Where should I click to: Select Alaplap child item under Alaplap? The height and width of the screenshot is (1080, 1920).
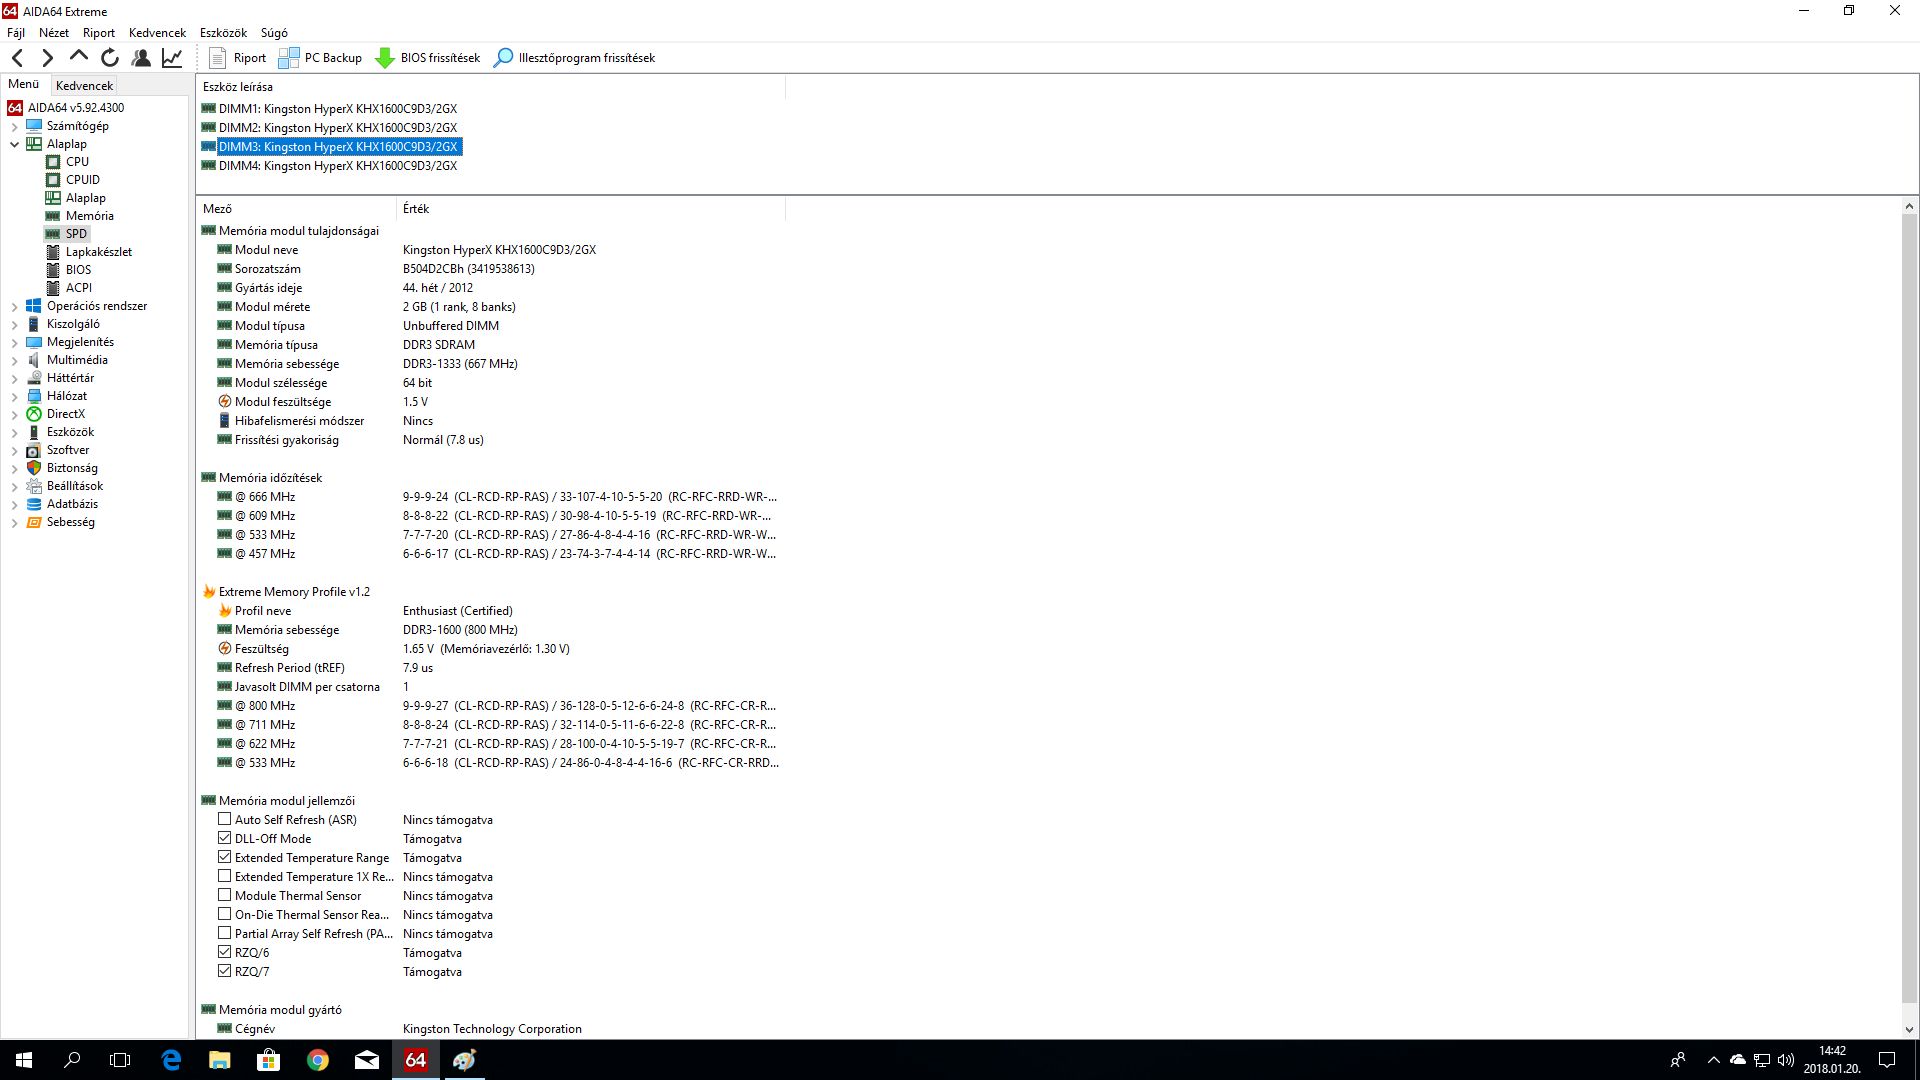tap(86, 198)
